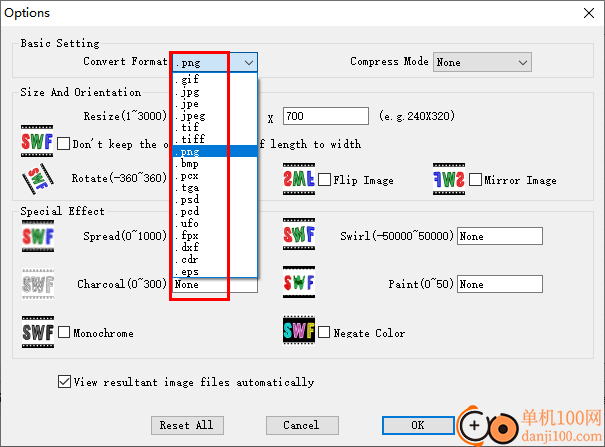Choose .cdr in the format list
Viewport: 605px width, 447px height.
point(215,259)
